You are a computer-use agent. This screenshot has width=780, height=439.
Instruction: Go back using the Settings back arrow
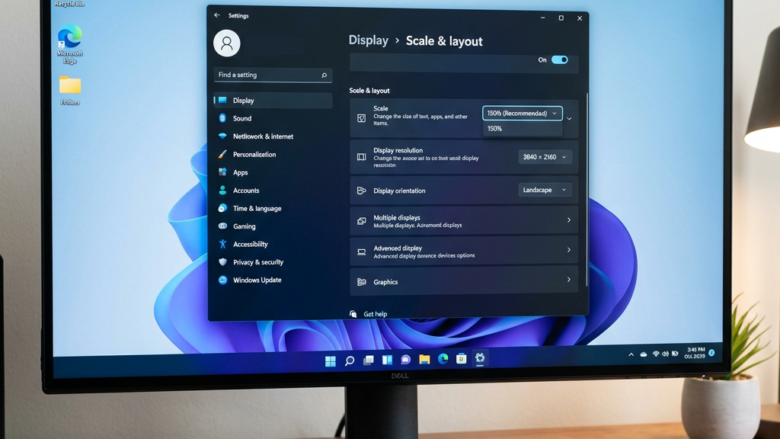(217, 15)
